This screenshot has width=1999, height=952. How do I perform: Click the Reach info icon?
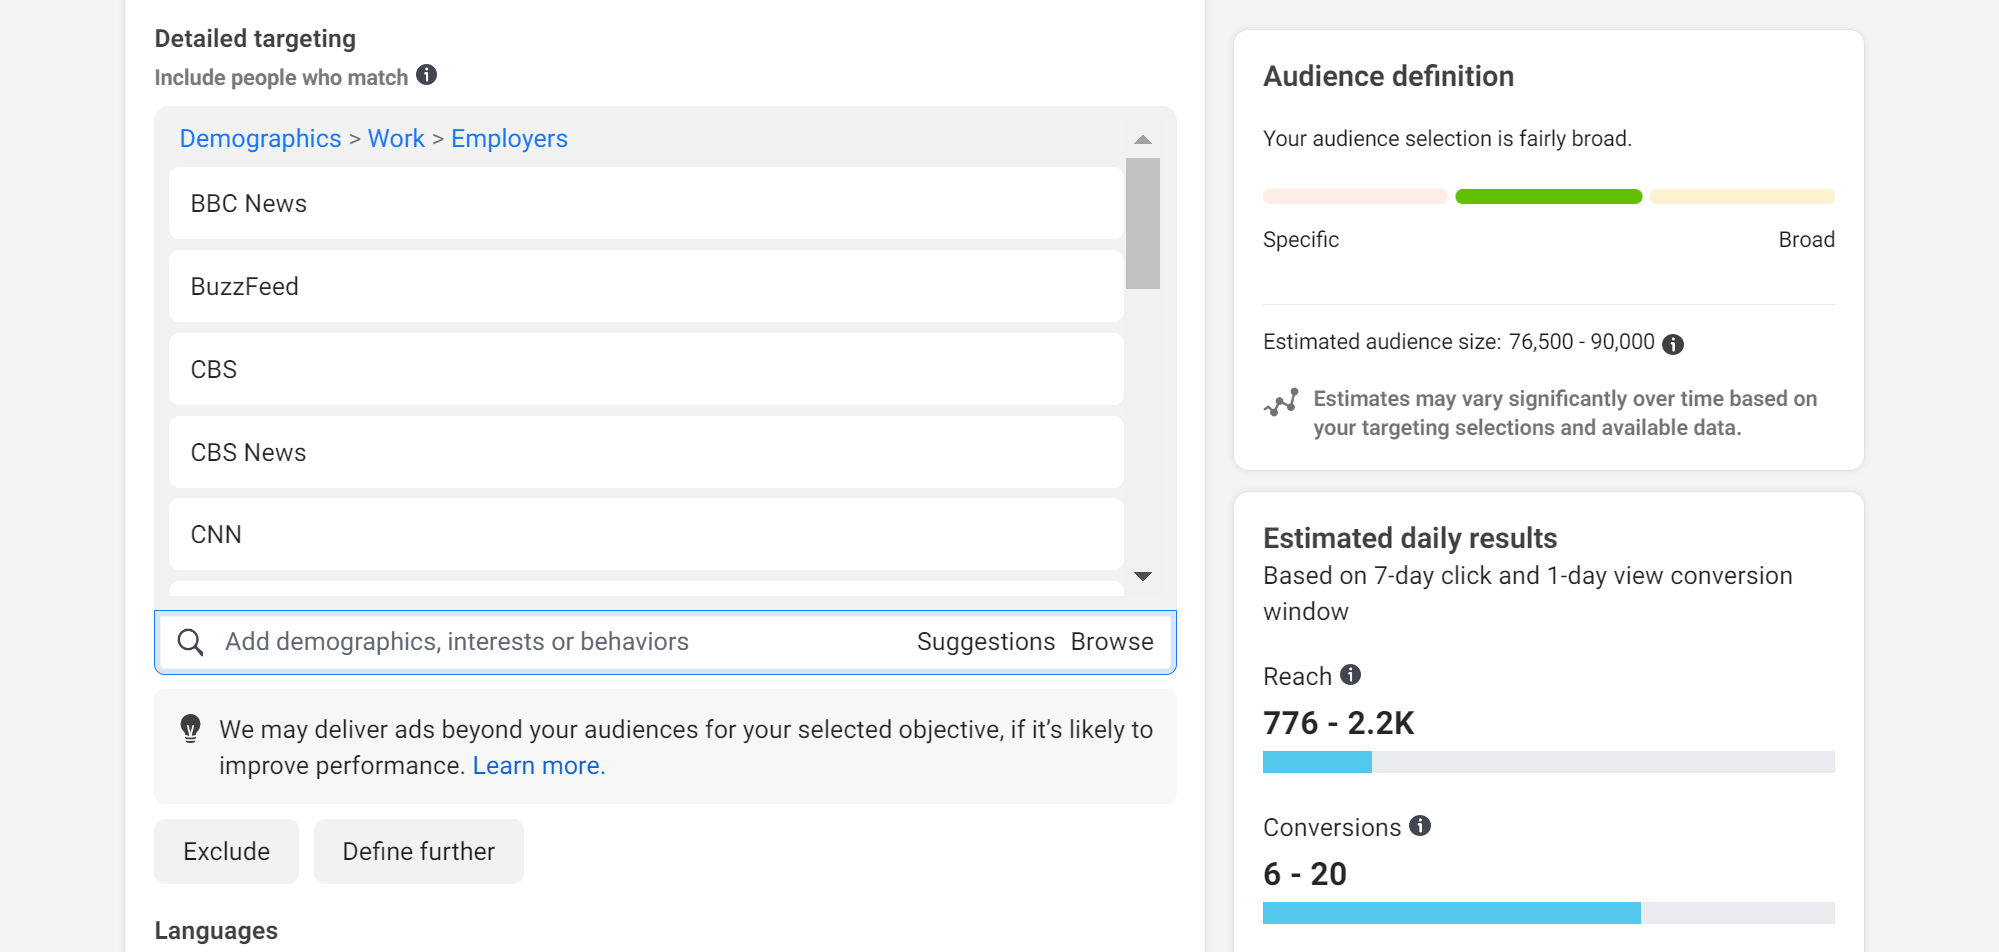tap(1351, 675)
